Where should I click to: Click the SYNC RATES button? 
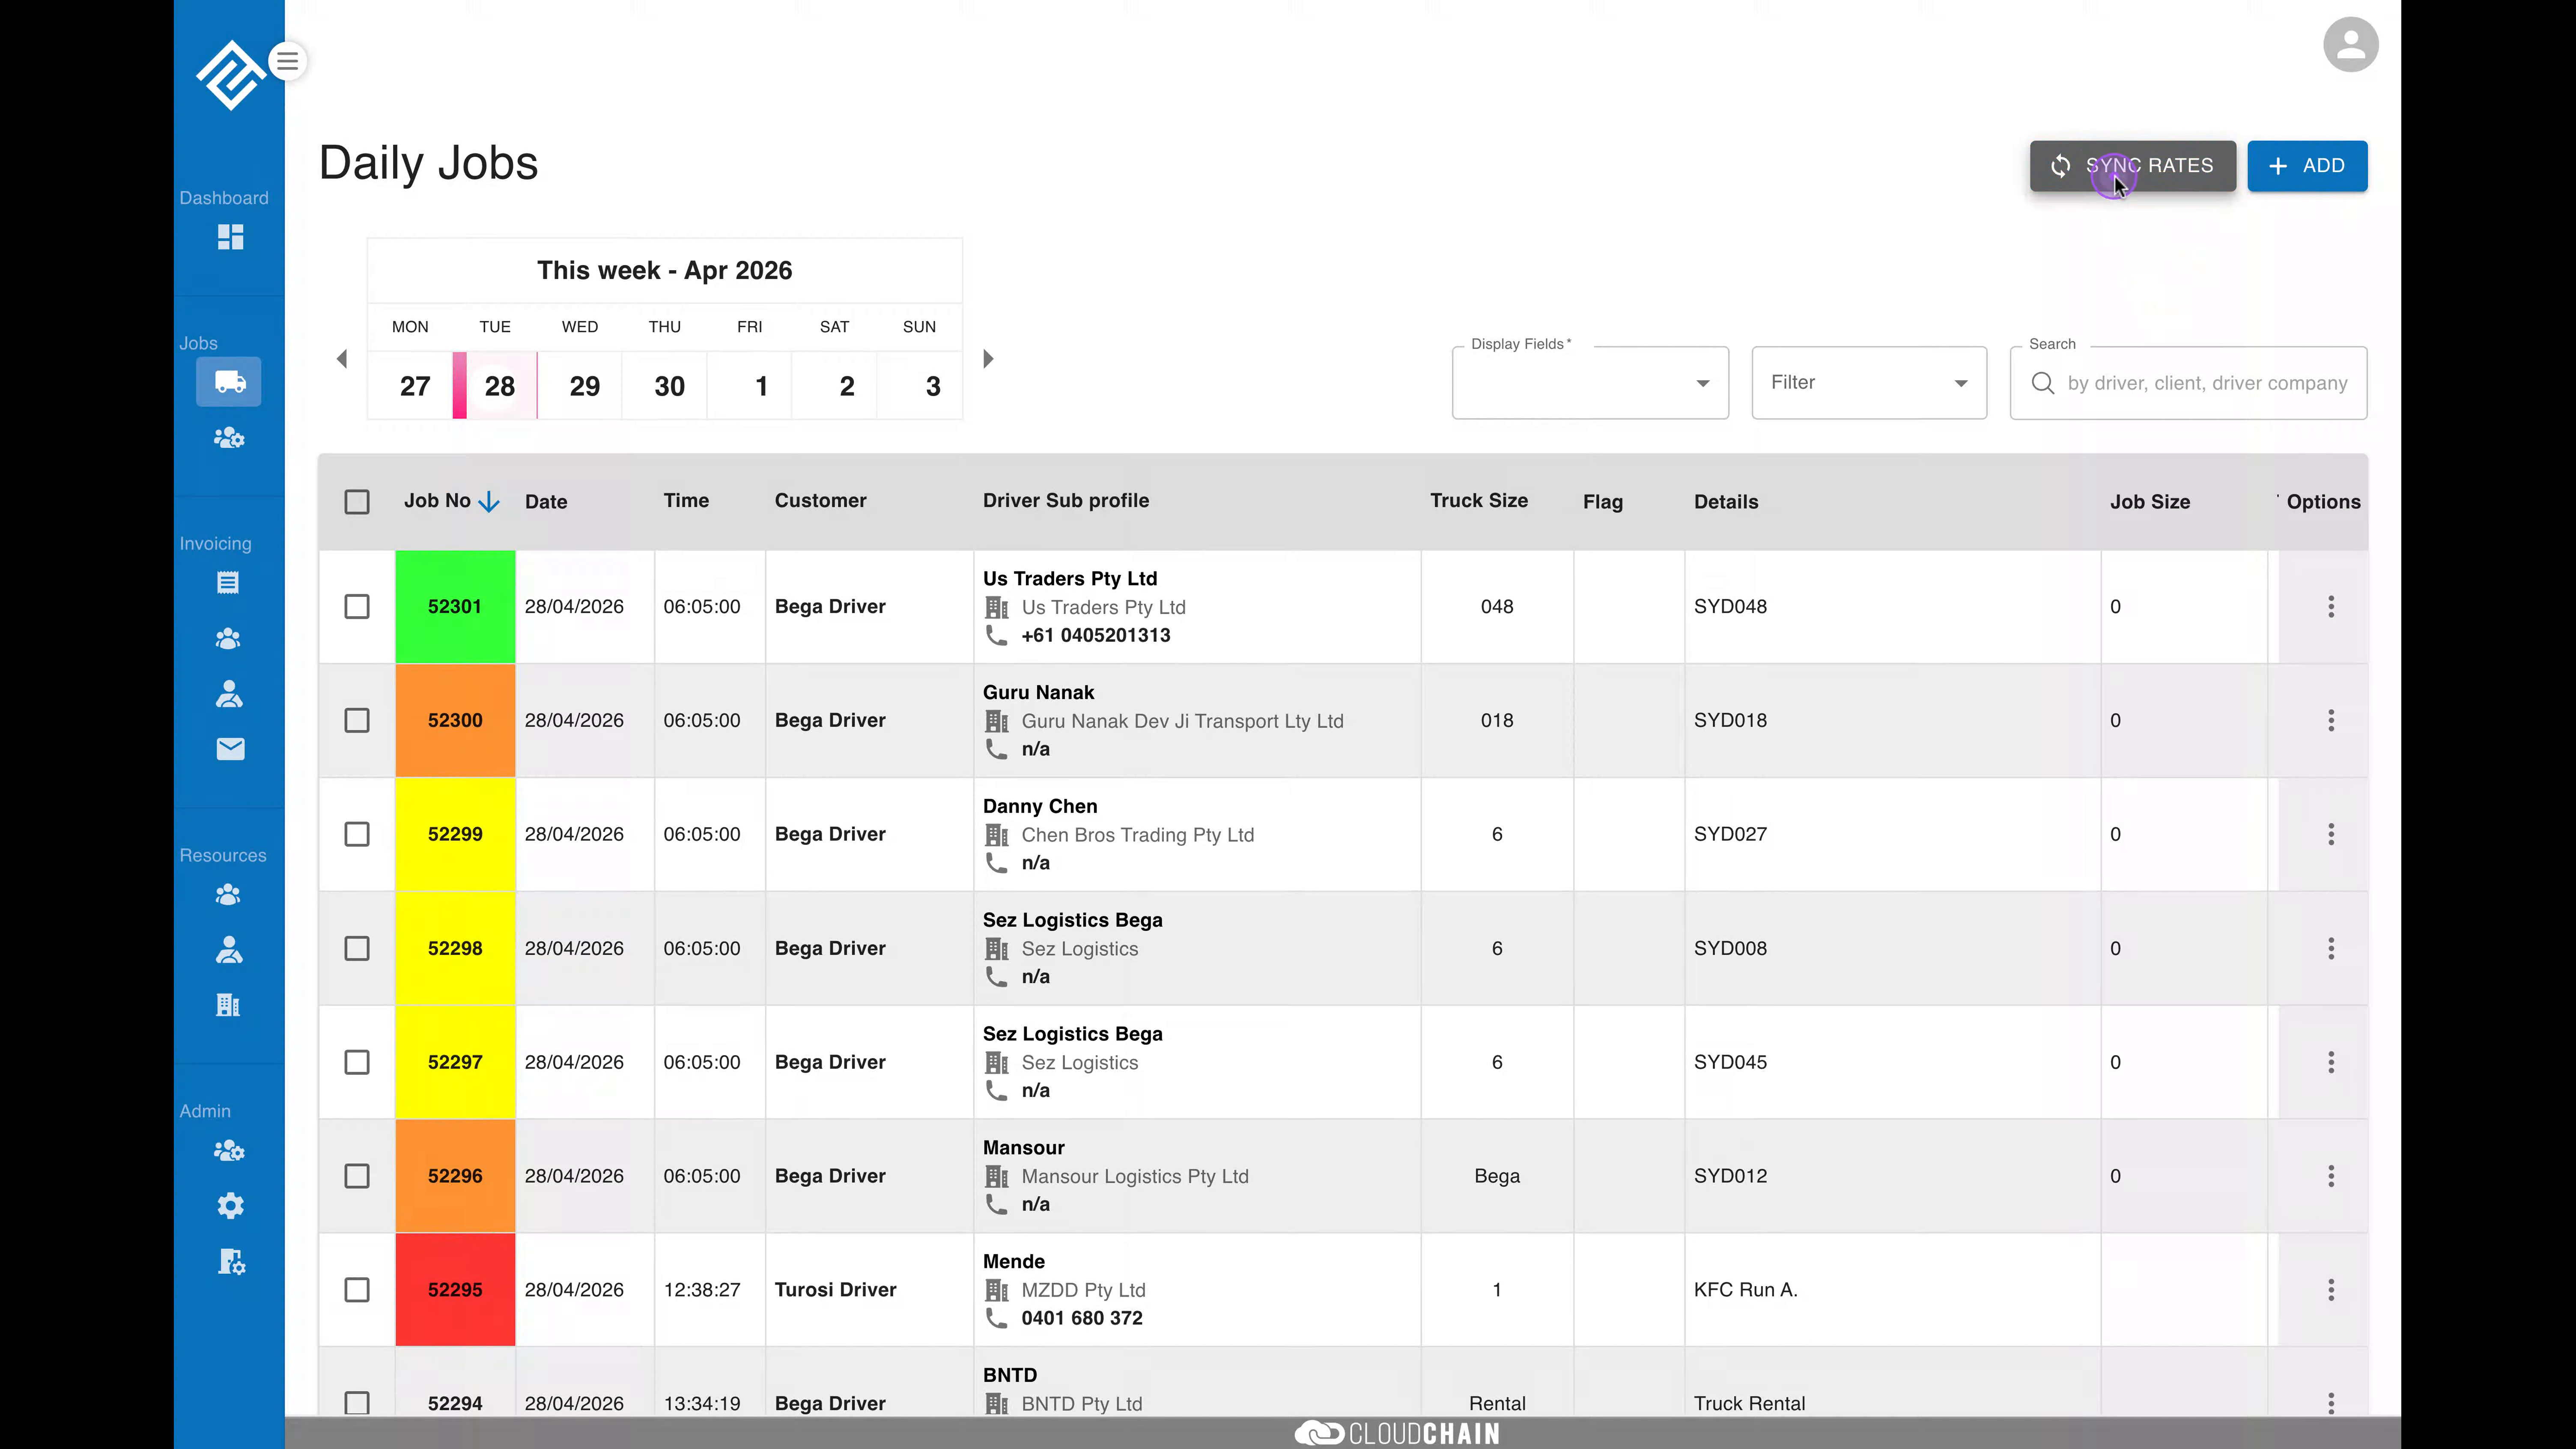point(2132,166)
